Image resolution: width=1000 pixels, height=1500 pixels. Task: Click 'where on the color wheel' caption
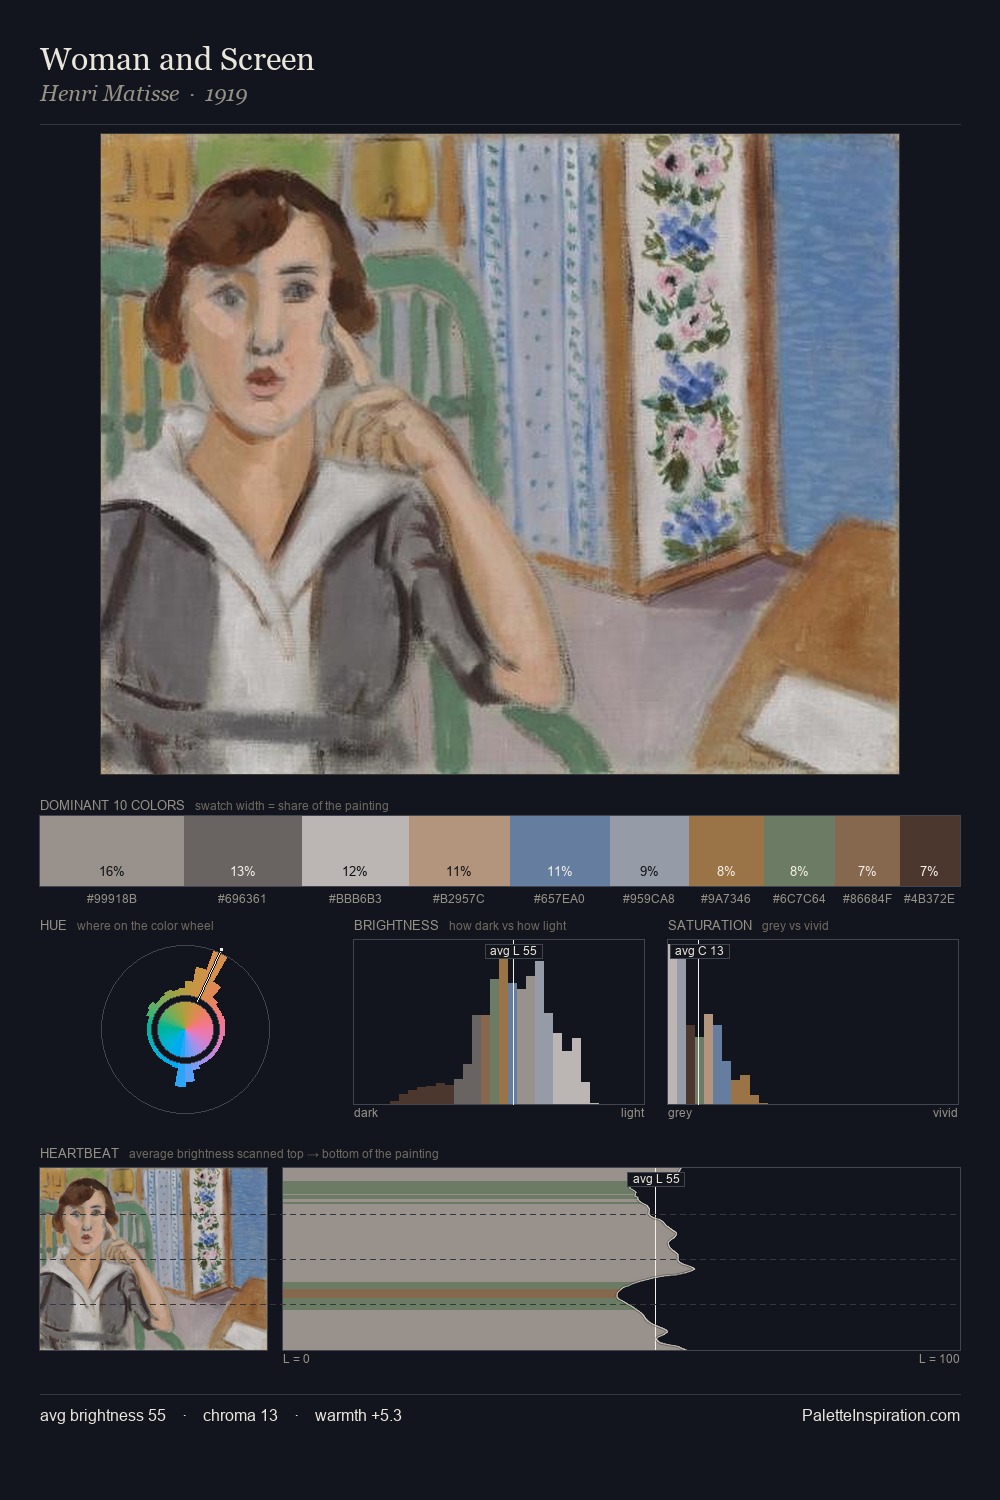tap(145, 925)
